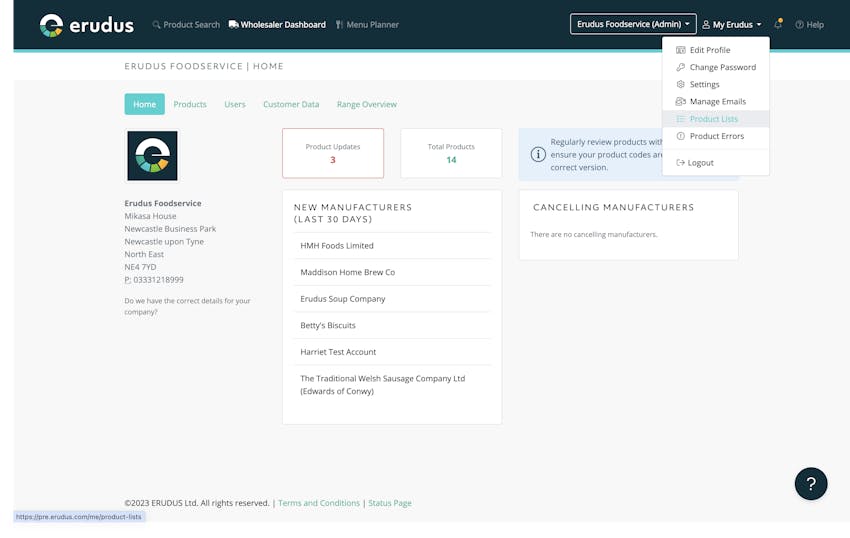Screen dimensions: 850x538
Task: Select Erudus Soup Company row
Action: 392,299
